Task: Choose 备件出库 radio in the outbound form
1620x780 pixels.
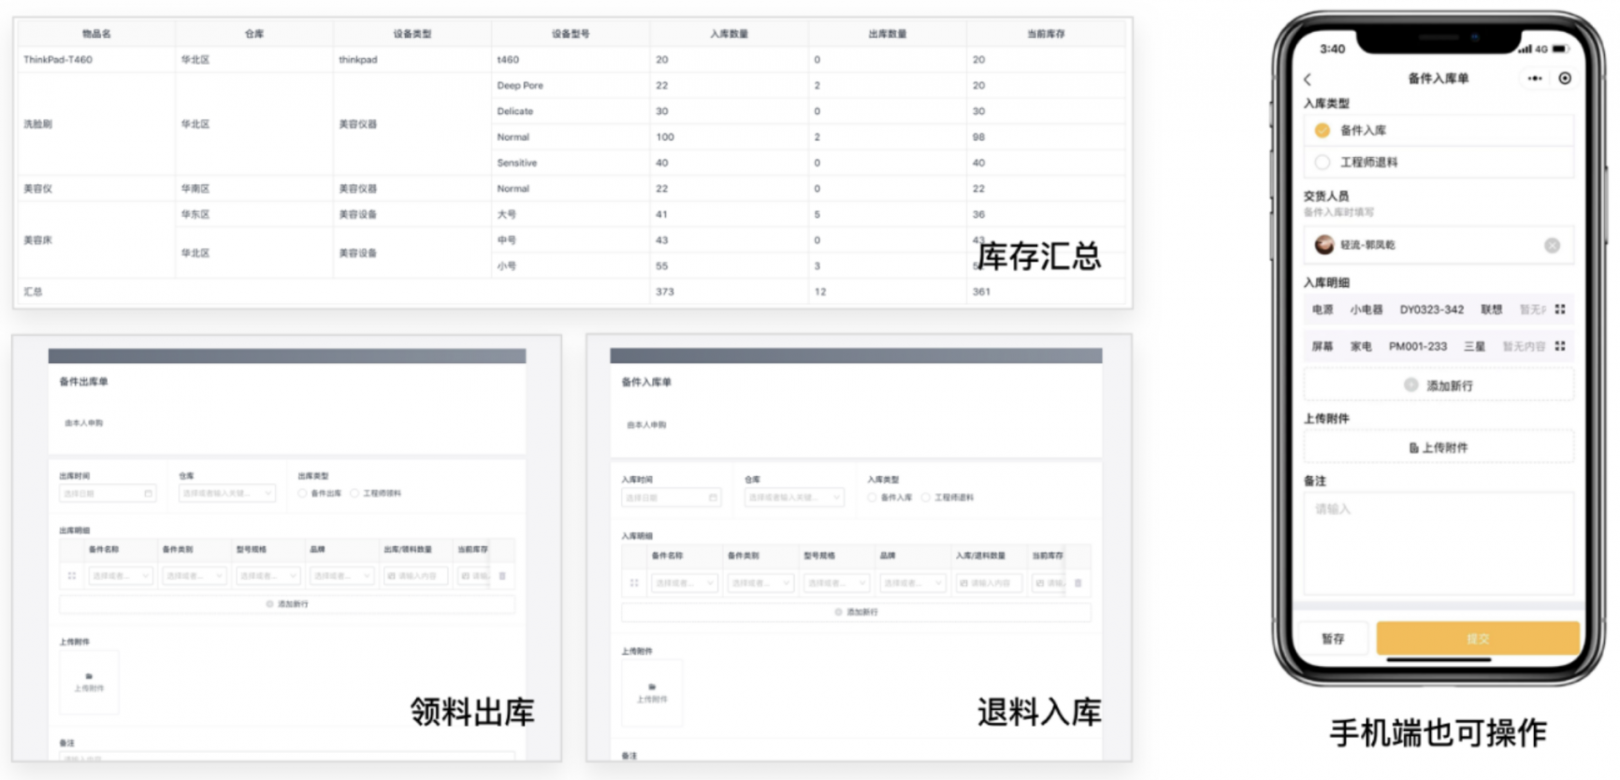Action: (x=303, y=493)
